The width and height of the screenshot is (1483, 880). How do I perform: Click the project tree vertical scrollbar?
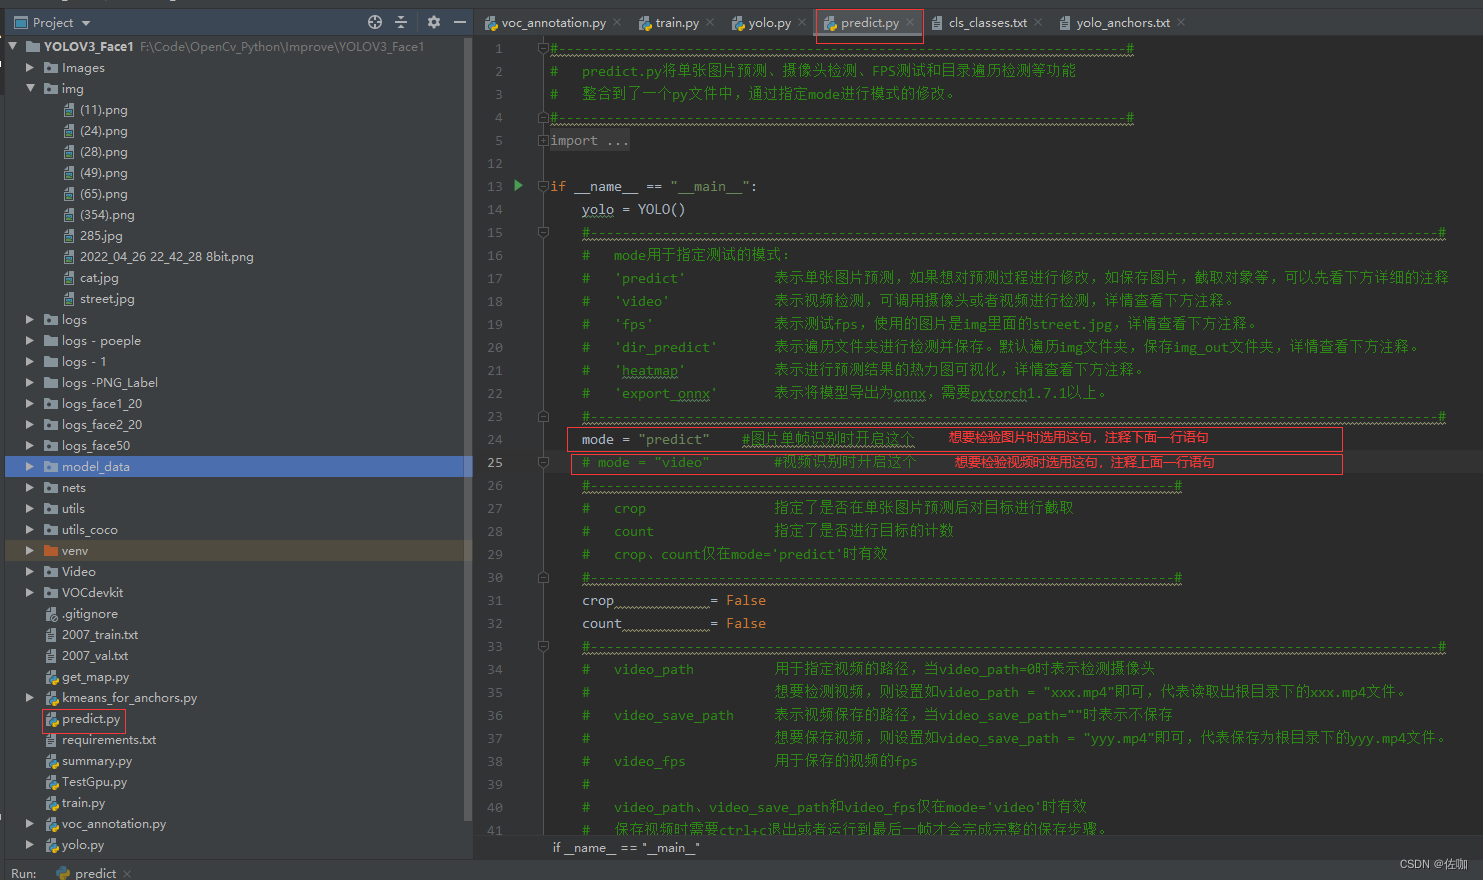pyautogui.click(x=468, y=430)
